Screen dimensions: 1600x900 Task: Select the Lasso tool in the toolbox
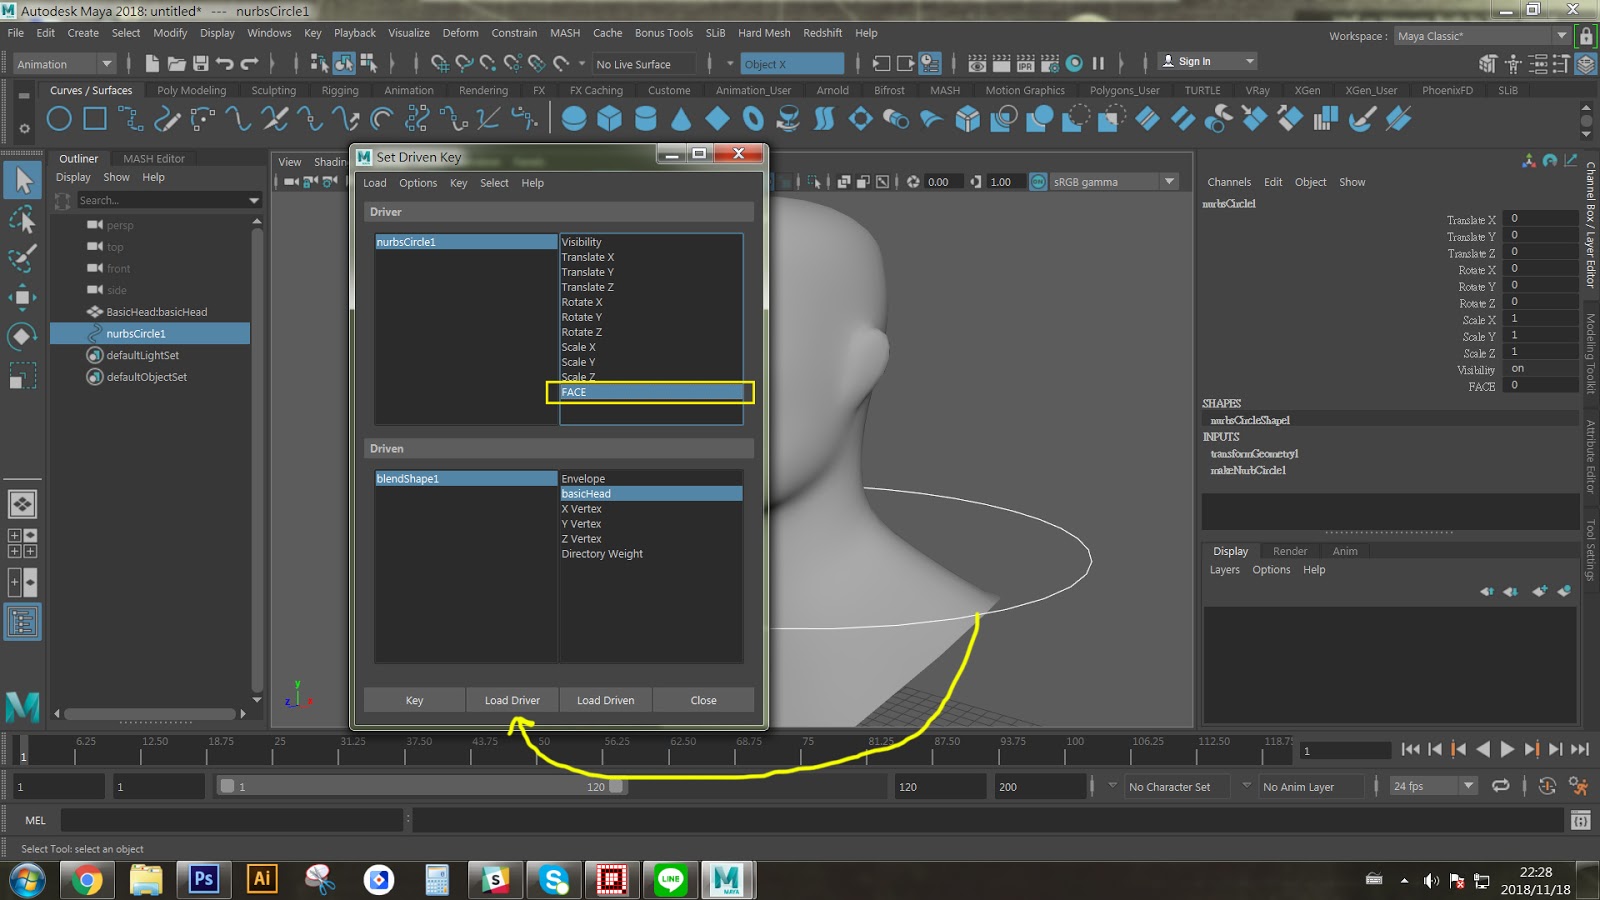tap(22, 219)
